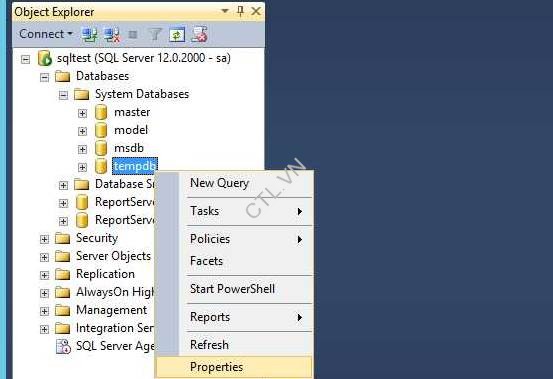Click the first ReportServer database icon
Screen dimensions: 553x379
coord(82,202)
